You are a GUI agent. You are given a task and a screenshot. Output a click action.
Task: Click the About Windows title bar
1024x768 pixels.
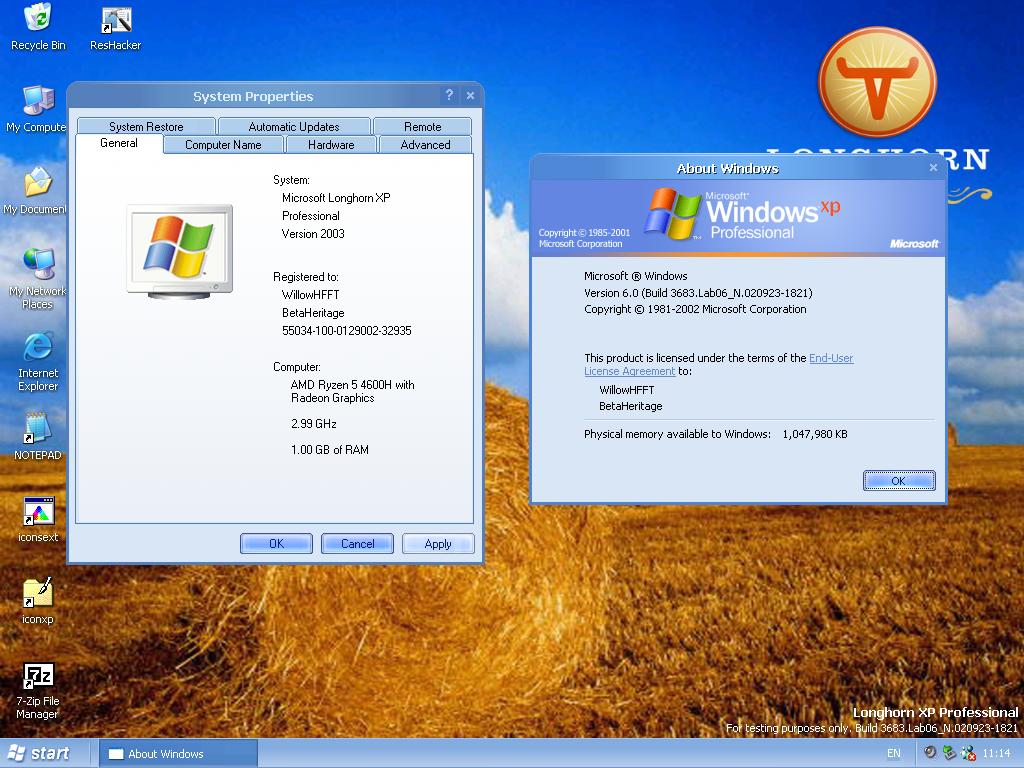click(728, 168)
